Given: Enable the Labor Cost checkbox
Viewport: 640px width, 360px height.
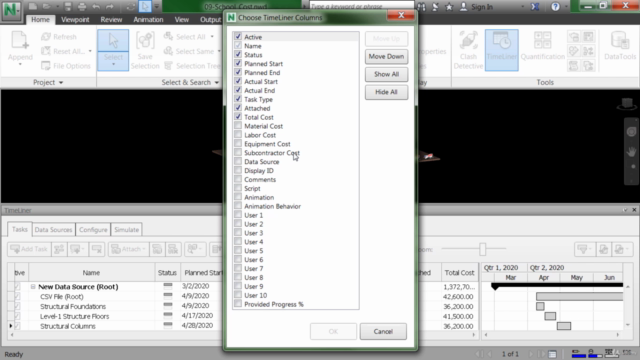Looking at the screenshot, I should click(238, 135).
